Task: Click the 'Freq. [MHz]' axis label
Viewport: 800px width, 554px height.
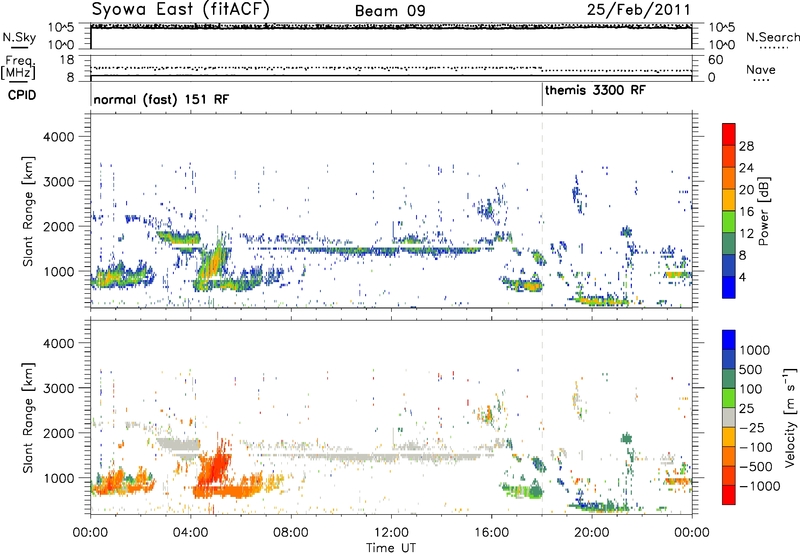Action: pos(15,67)
